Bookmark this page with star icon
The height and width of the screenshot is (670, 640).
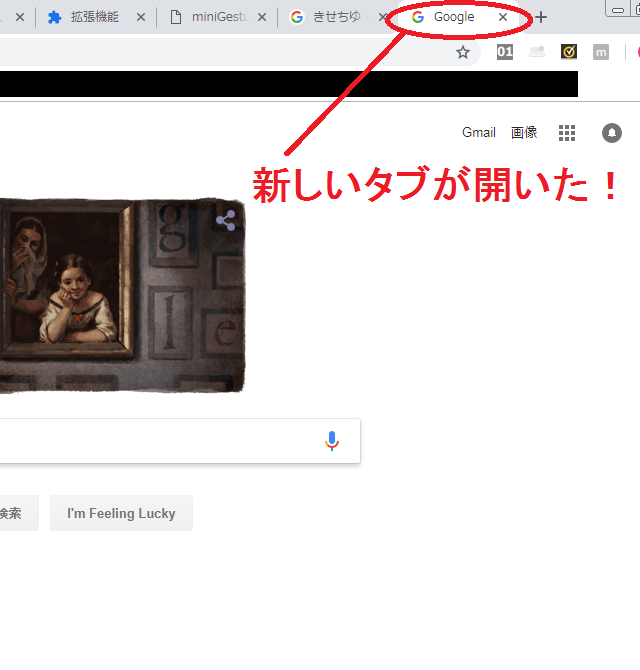pos(463,53)
